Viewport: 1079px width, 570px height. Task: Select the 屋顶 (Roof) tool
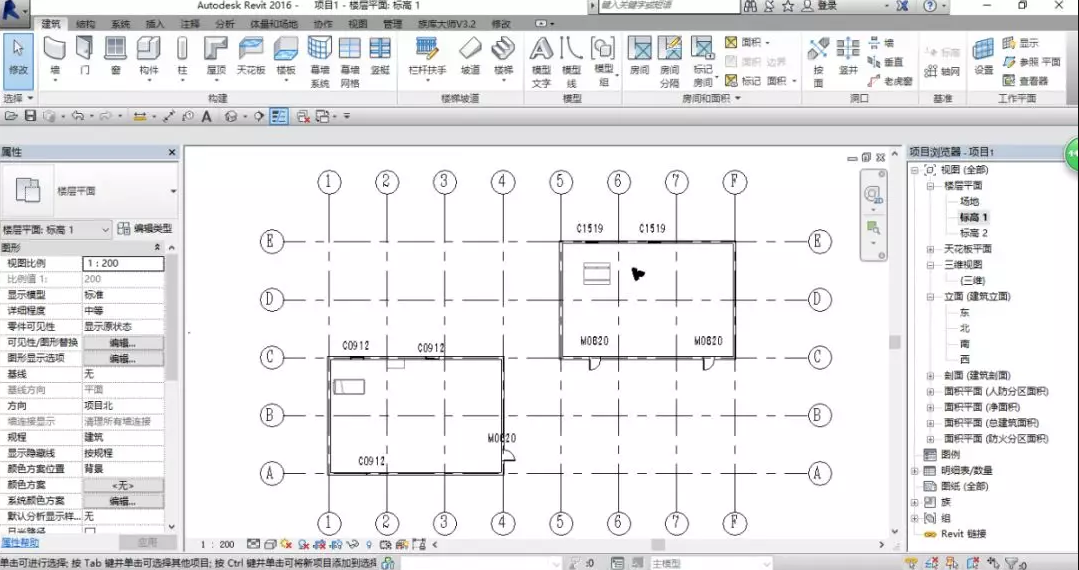pos(216,57)
